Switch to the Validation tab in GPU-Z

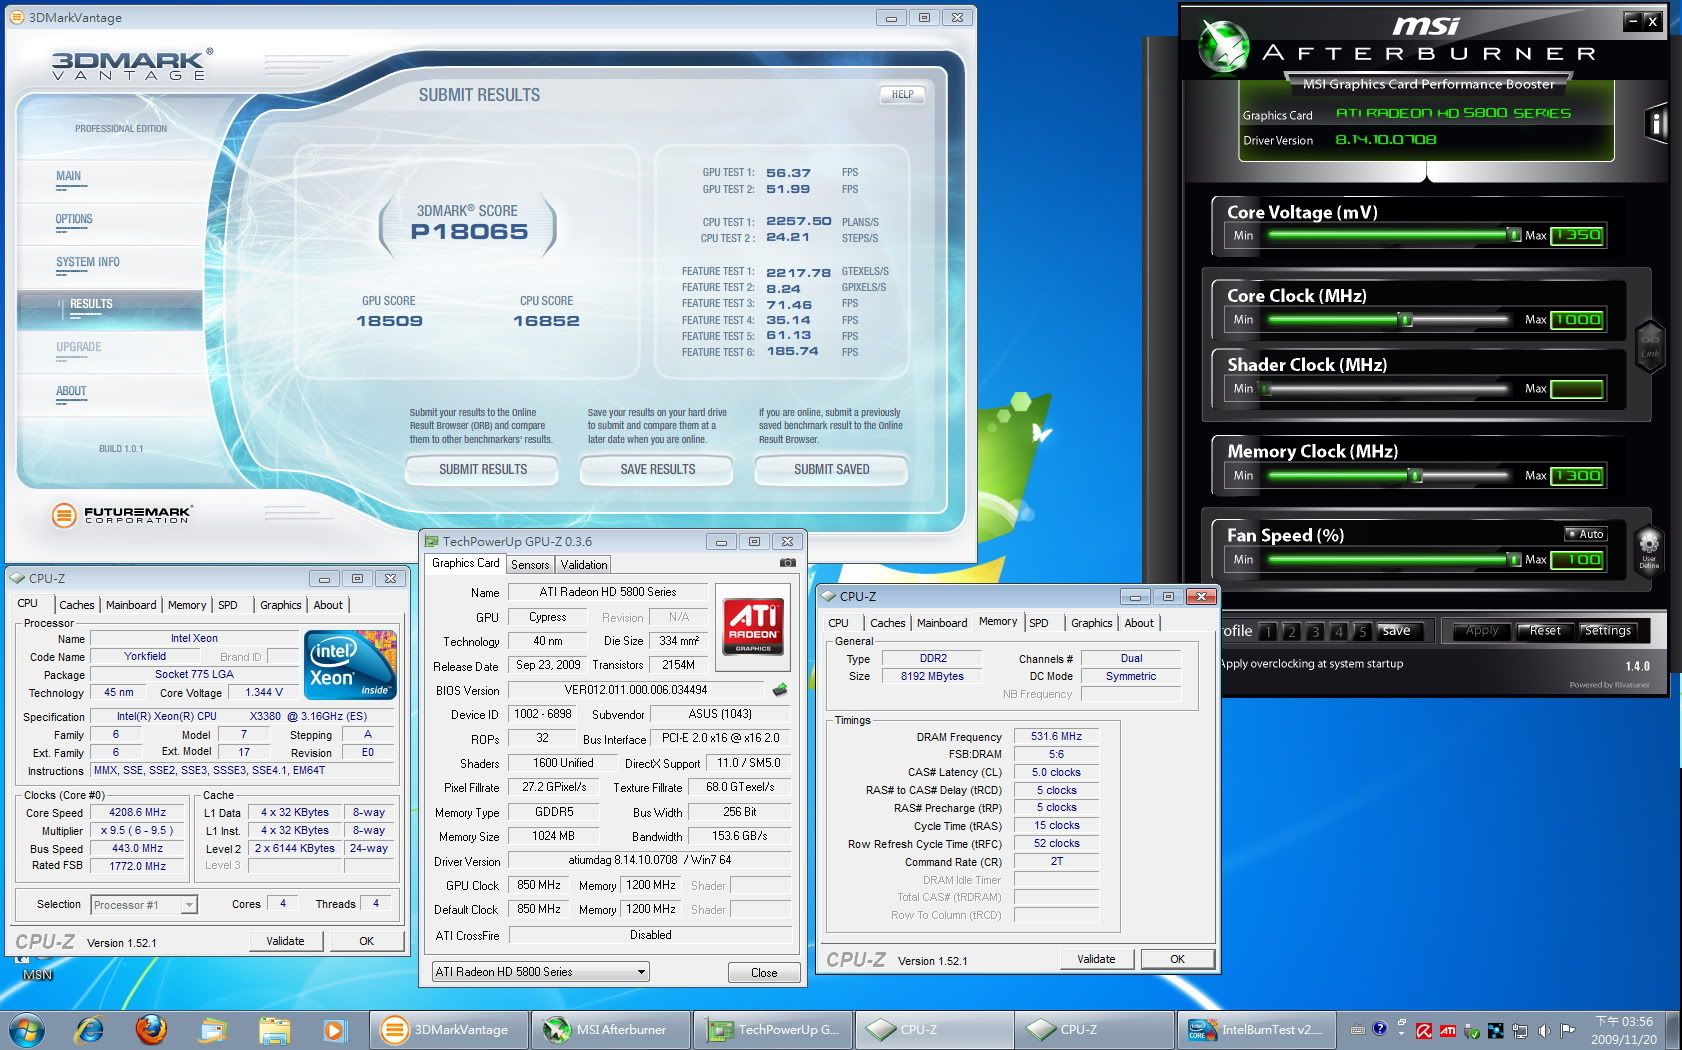click(x=584, y=565)
